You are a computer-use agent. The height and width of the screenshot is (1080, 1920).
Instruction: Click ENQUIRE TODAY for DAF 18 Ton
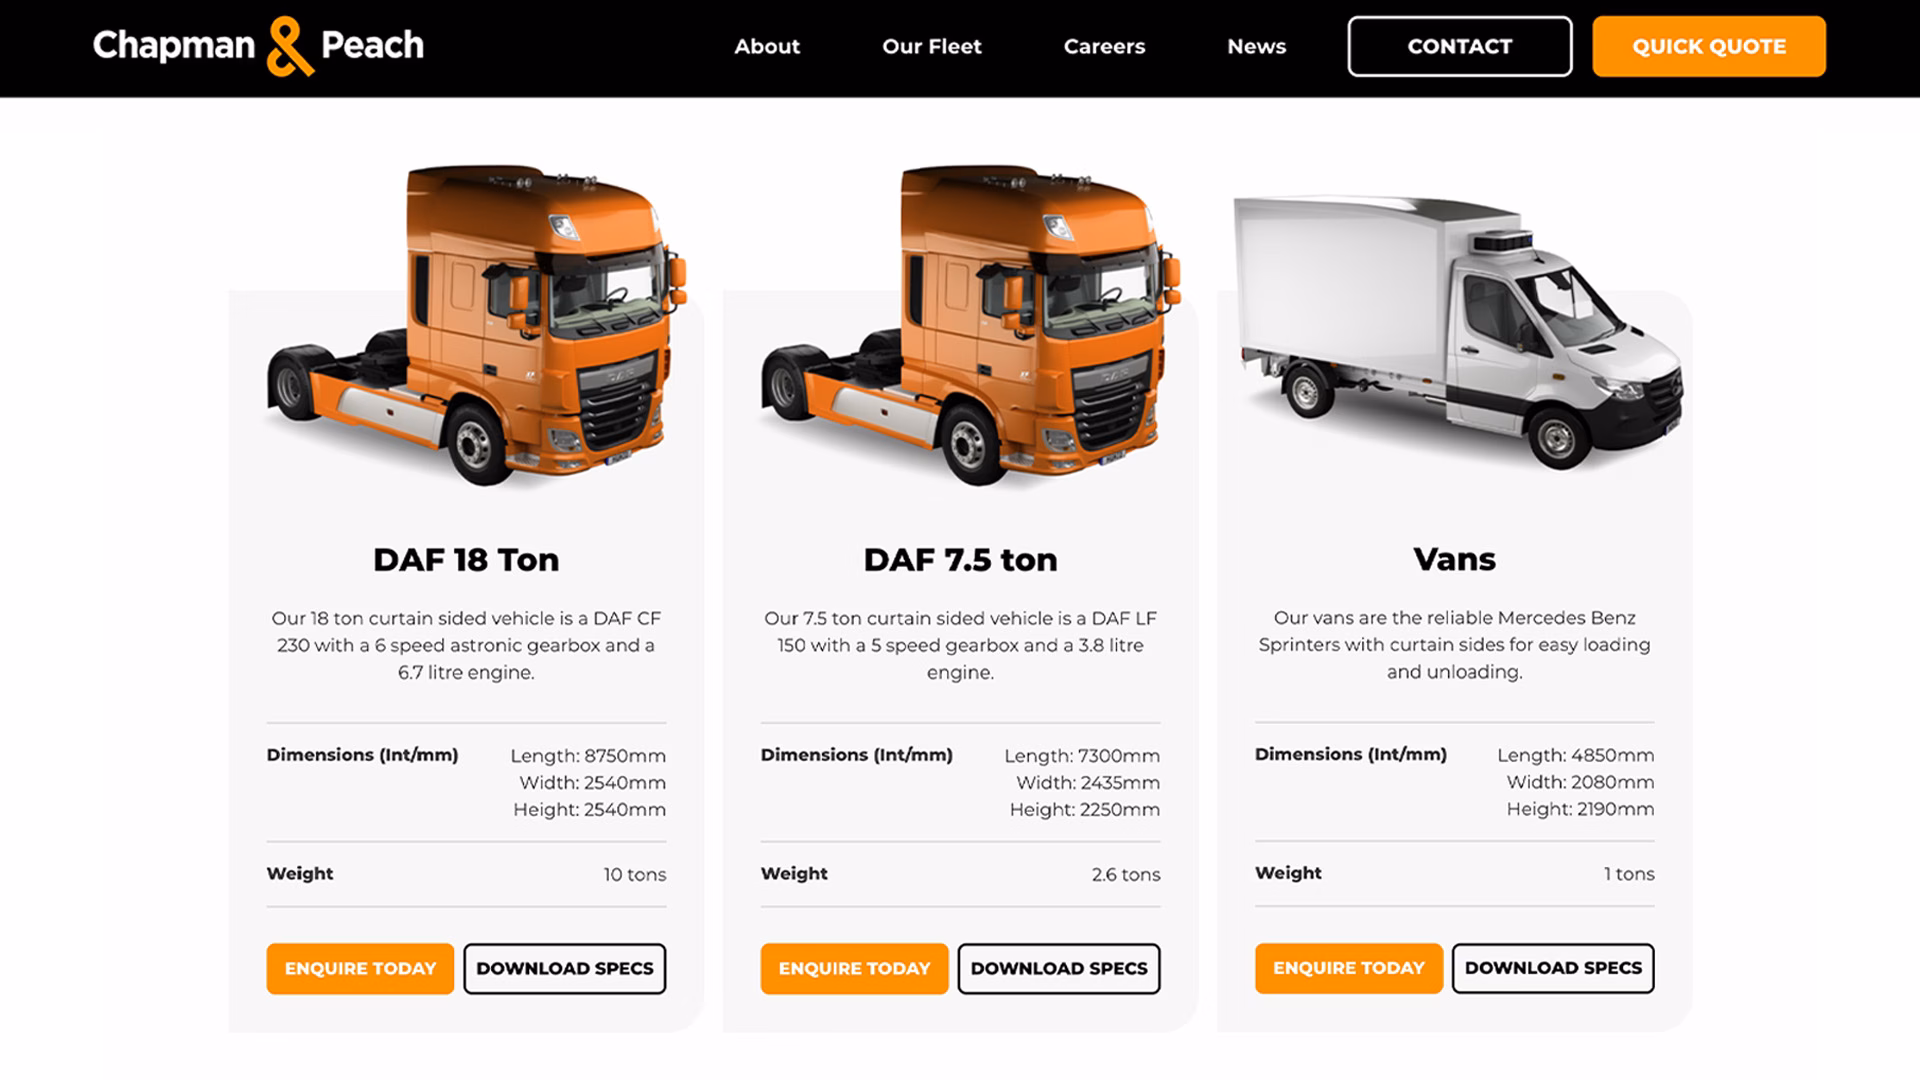pos(360,968)
